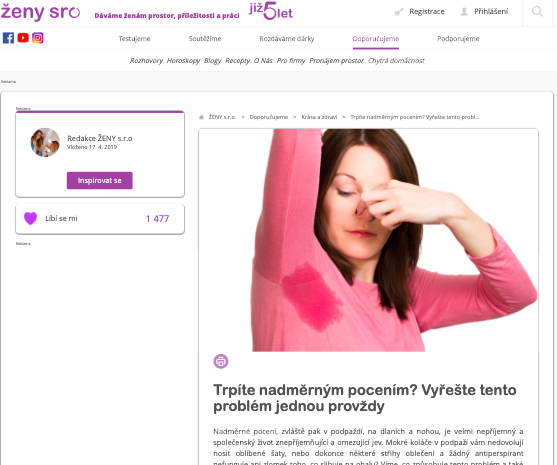Click the Inspirovat se button
The height and width of the screenshot is (465, 557).
[100, 180]
